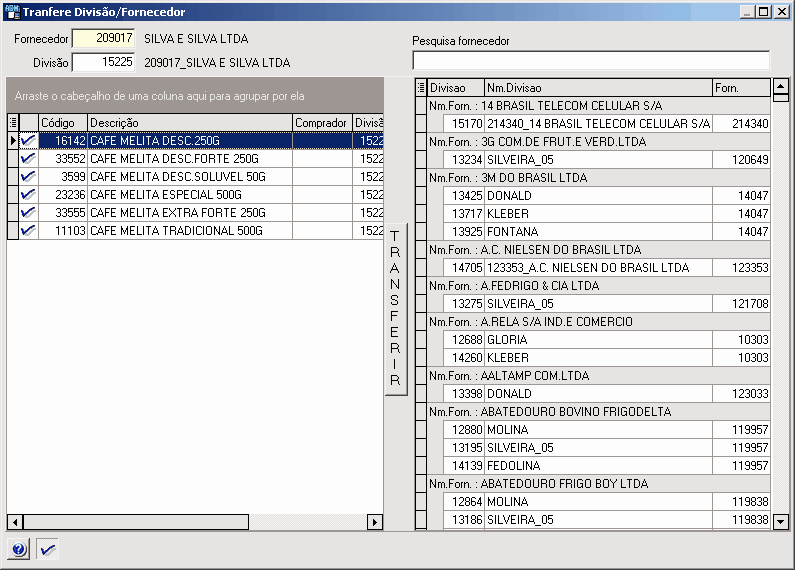Select division 13925 FONTANA row

(607, 232)
